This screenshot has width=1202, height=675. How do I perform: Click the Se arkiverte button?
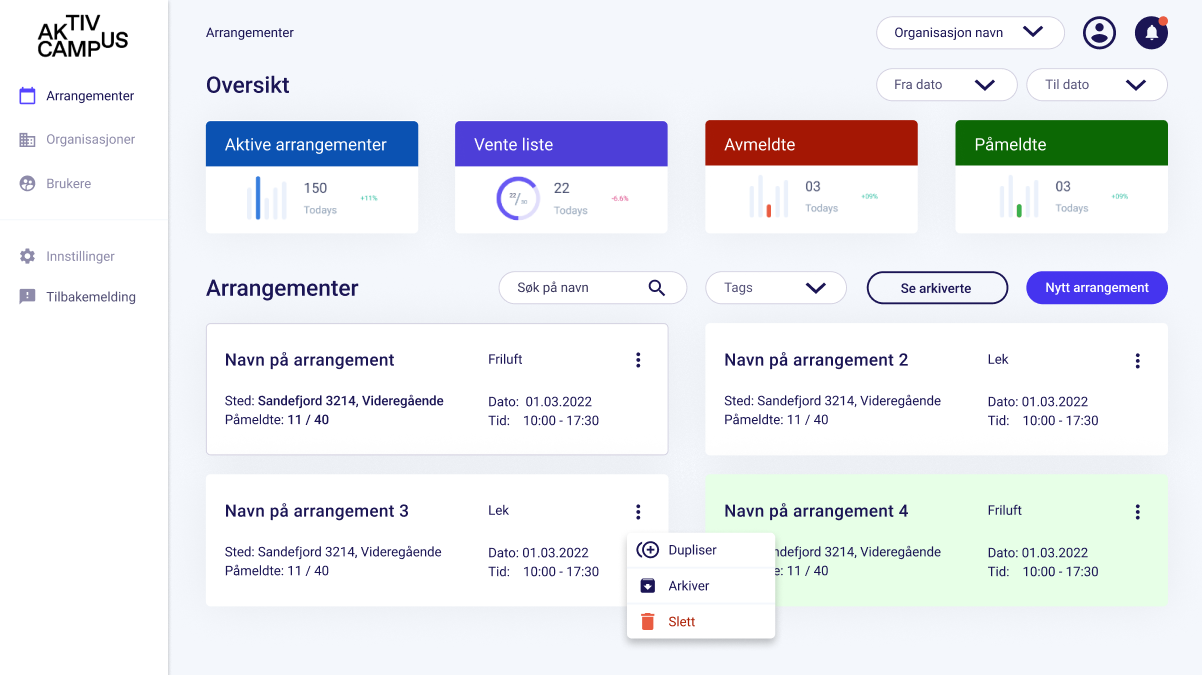pos(936,288)
